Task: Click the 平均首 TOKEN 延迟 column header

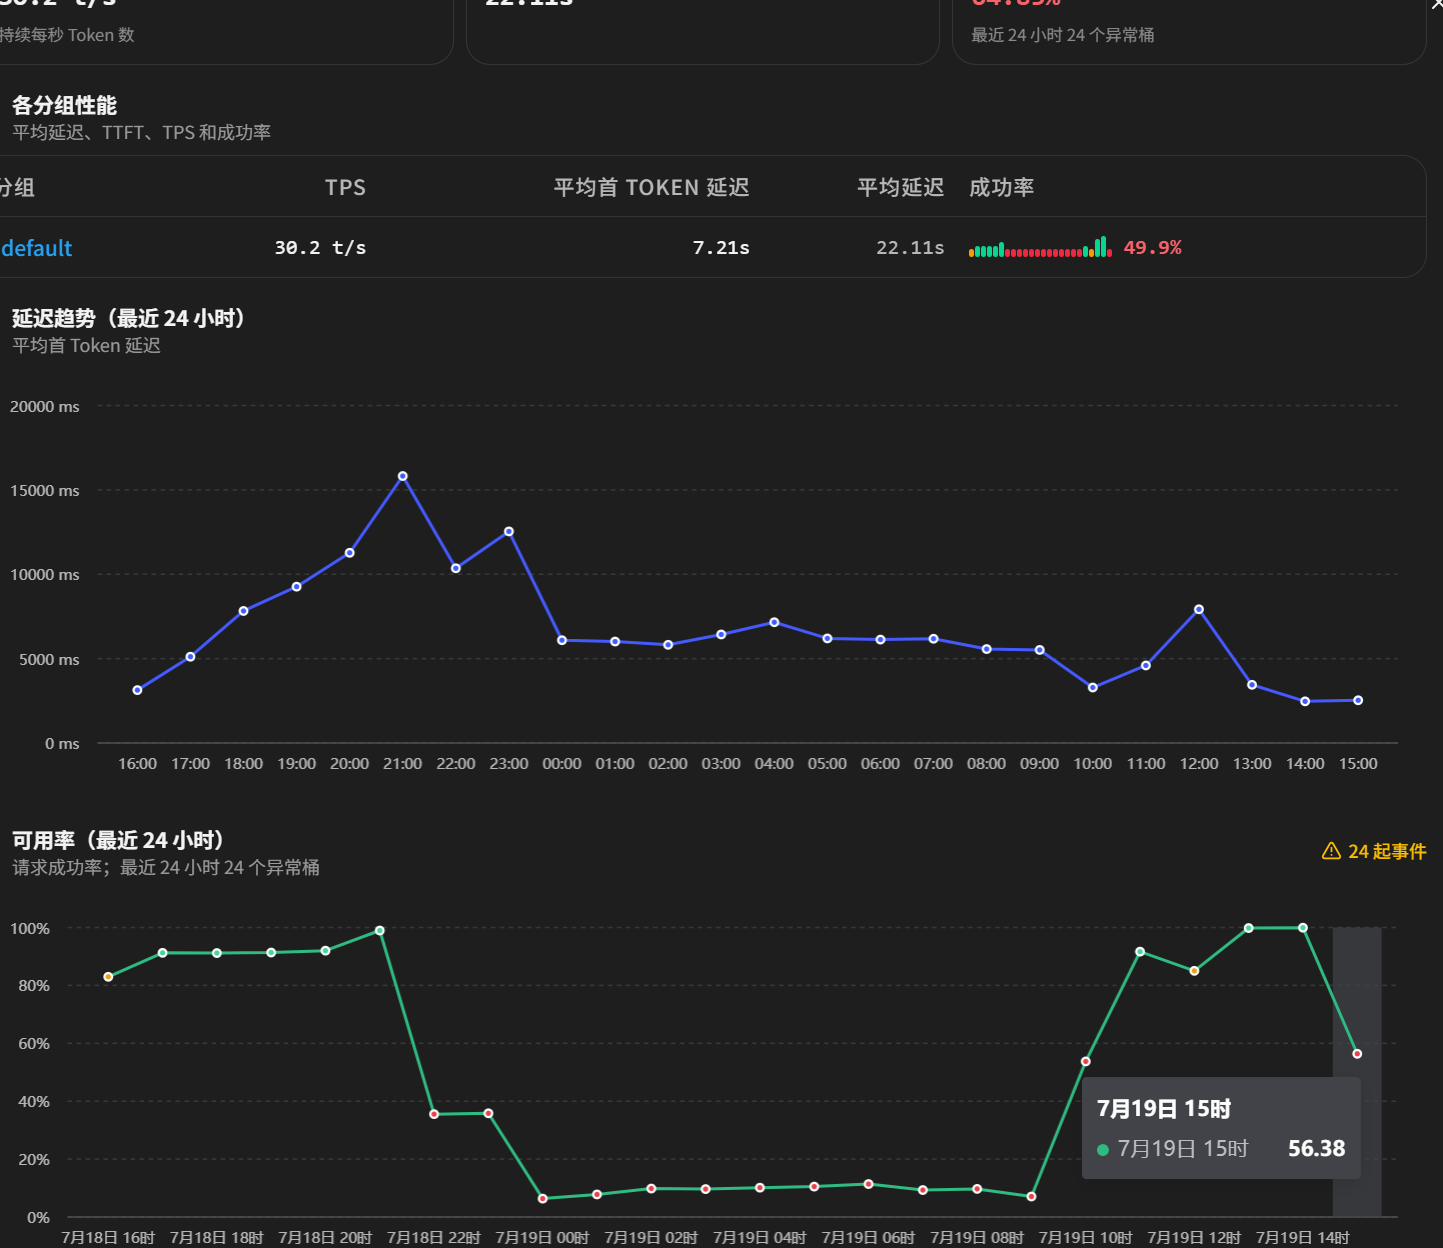Action: point(651,188)
